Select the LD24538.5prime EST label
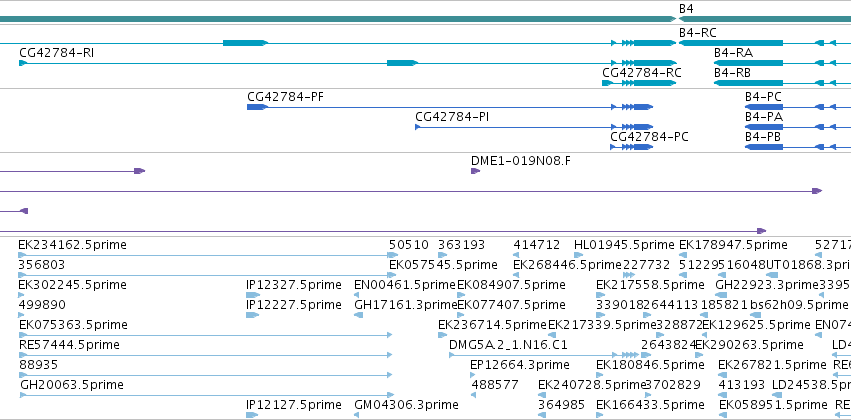851x420 pixels. (x=811, y=385)
